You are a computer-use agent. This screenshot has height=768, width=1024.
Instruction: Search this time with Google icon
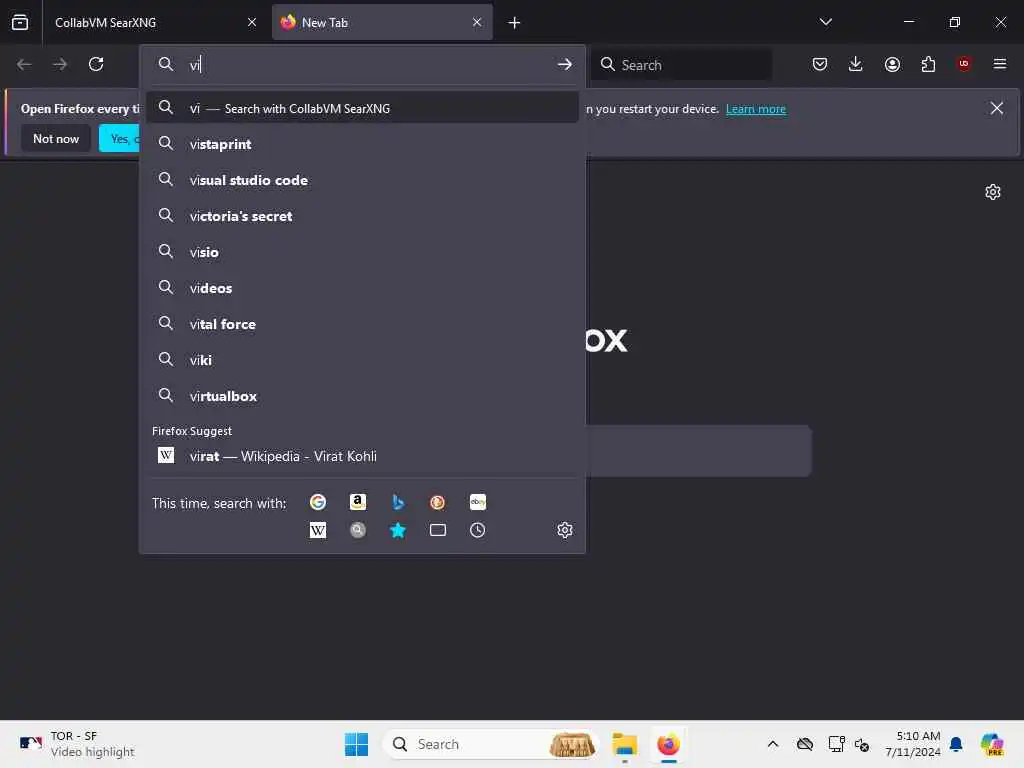(318, 502)
